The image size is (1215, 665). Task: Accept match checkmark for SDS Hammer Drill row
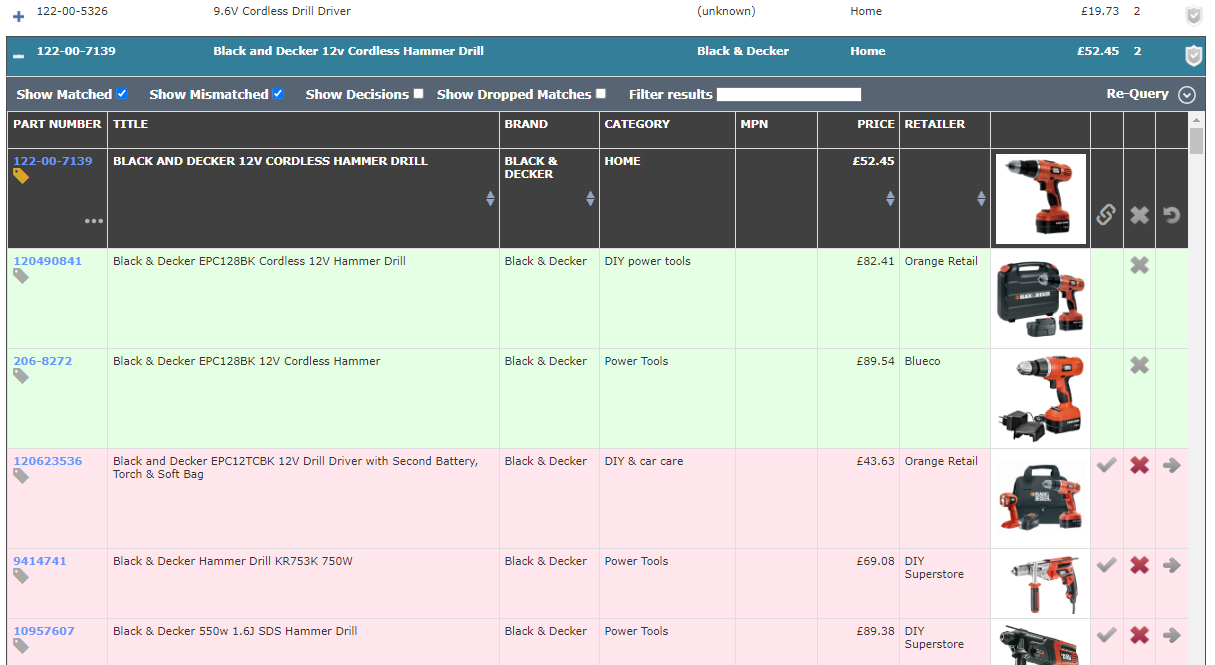[1106, 635]
